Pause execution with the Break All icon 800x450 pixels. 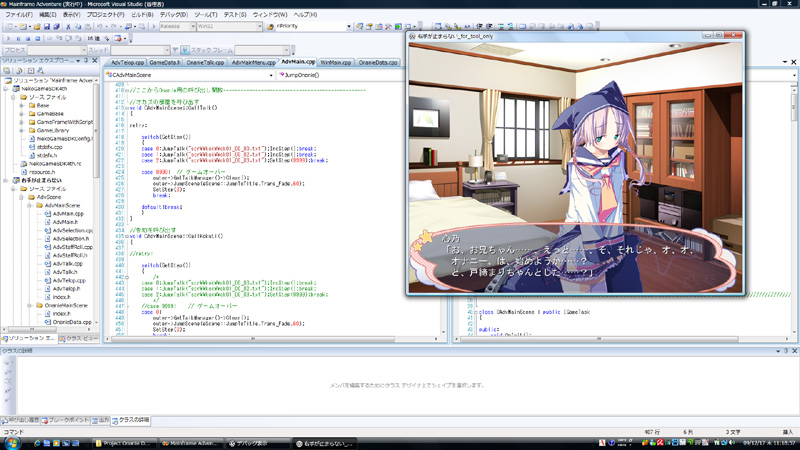coord(18,38)
